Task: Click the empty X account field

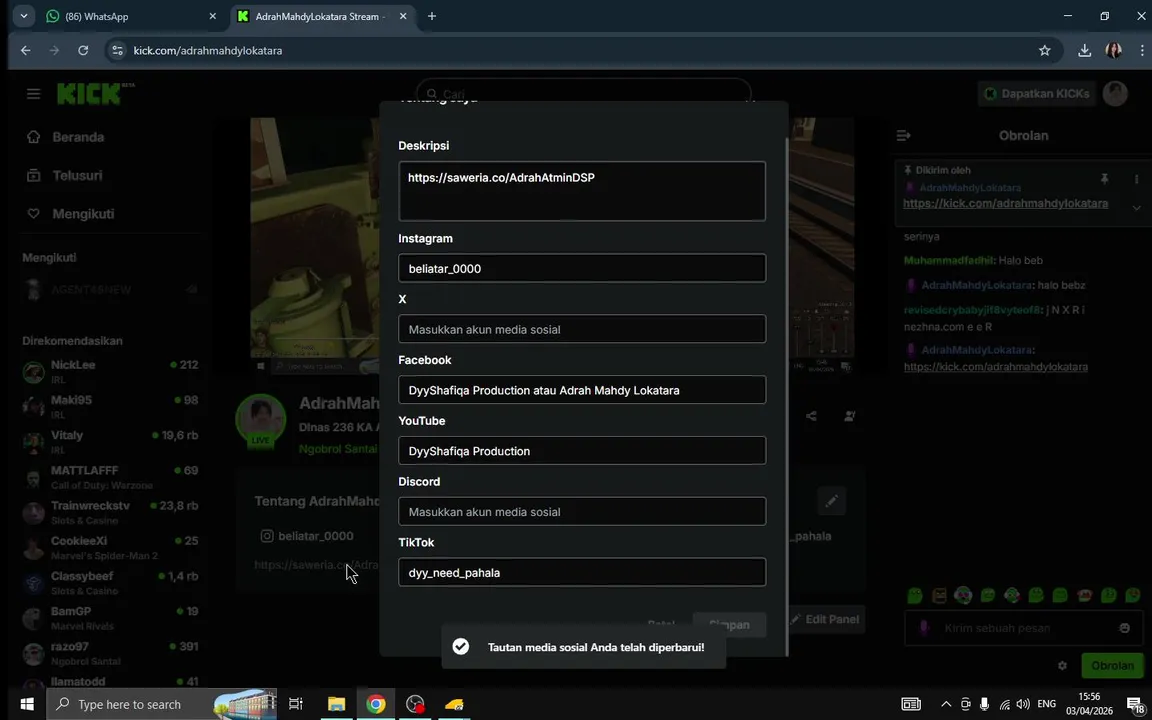Action: click(582, 329)
